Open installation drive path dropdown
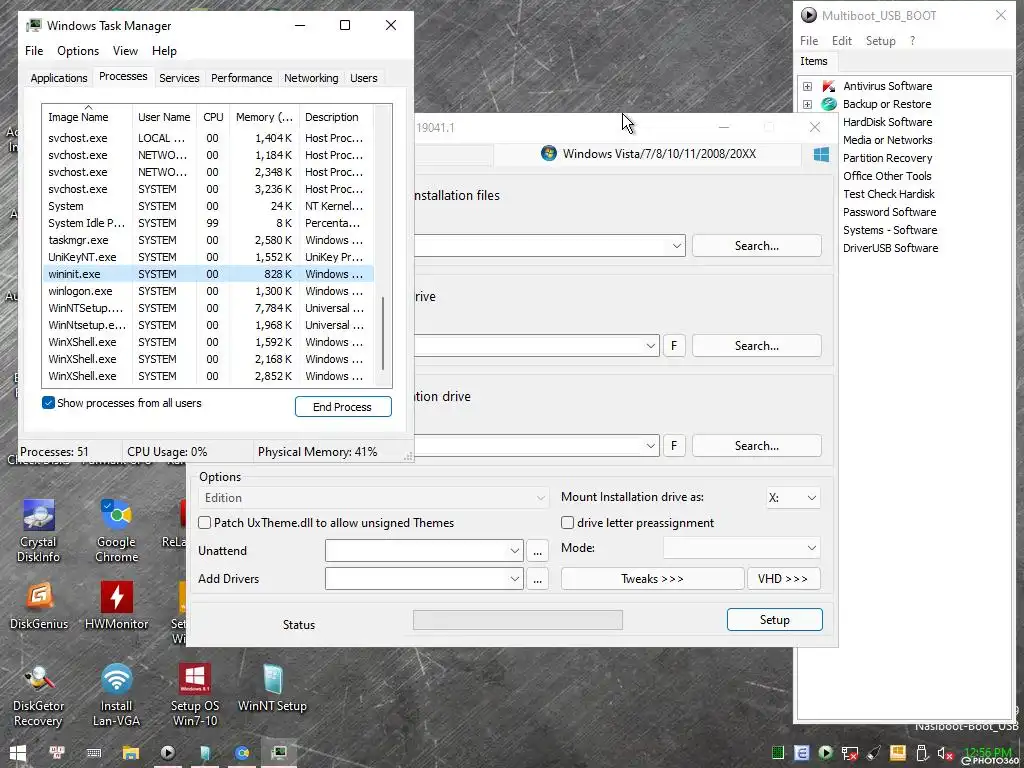Screen dimensions: 1024x768 coord(650,446)
